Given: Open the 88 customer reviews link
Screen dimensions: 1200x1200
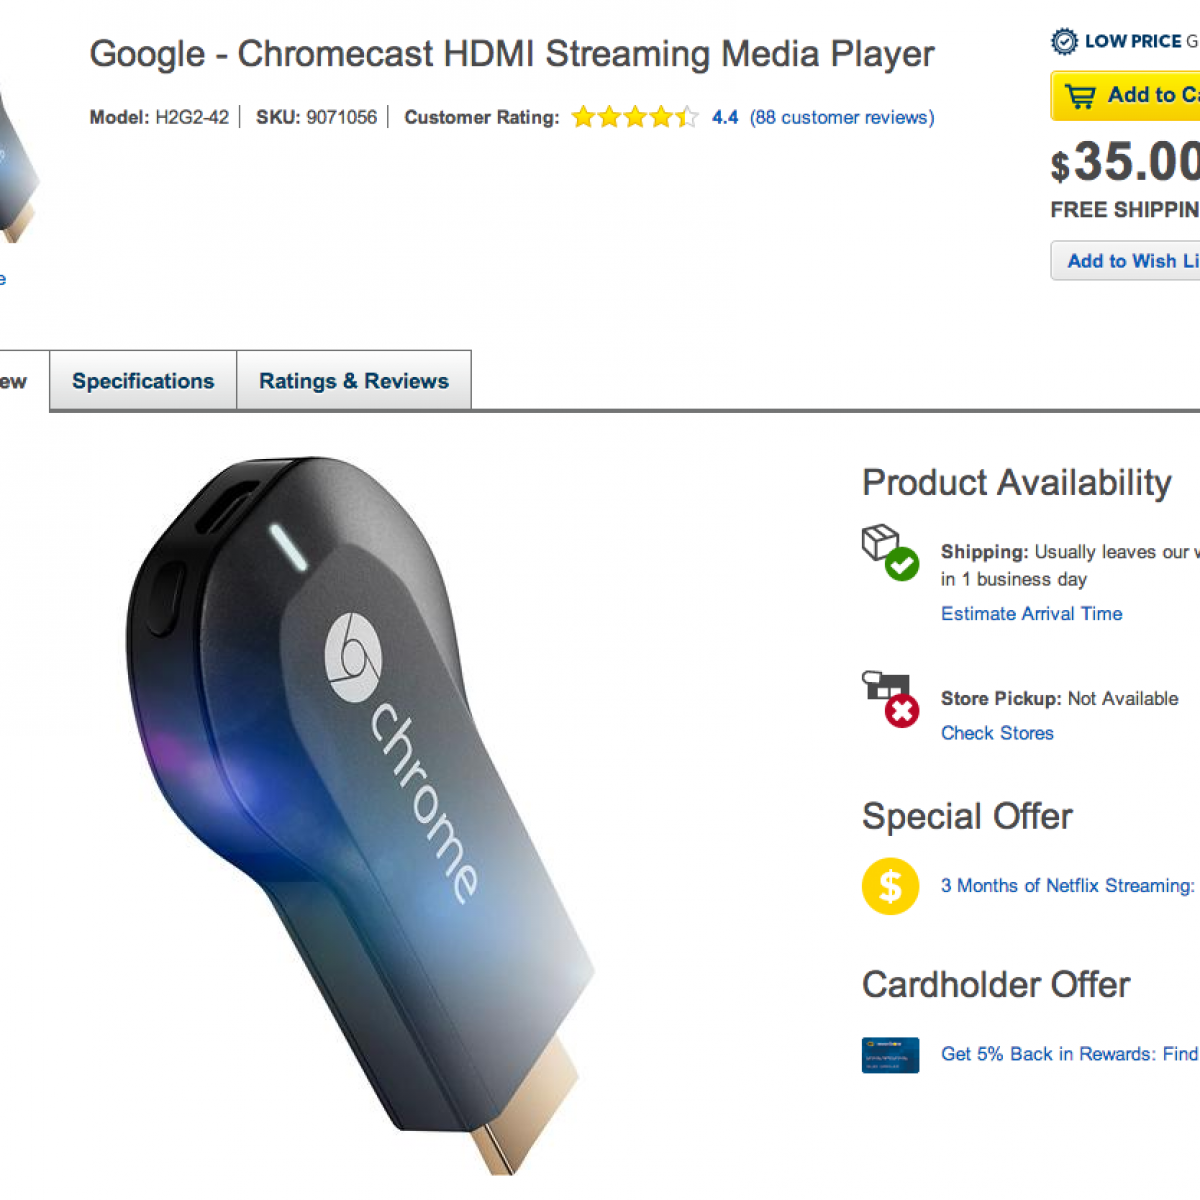Looking at the screenshot, I should (842, 118).
